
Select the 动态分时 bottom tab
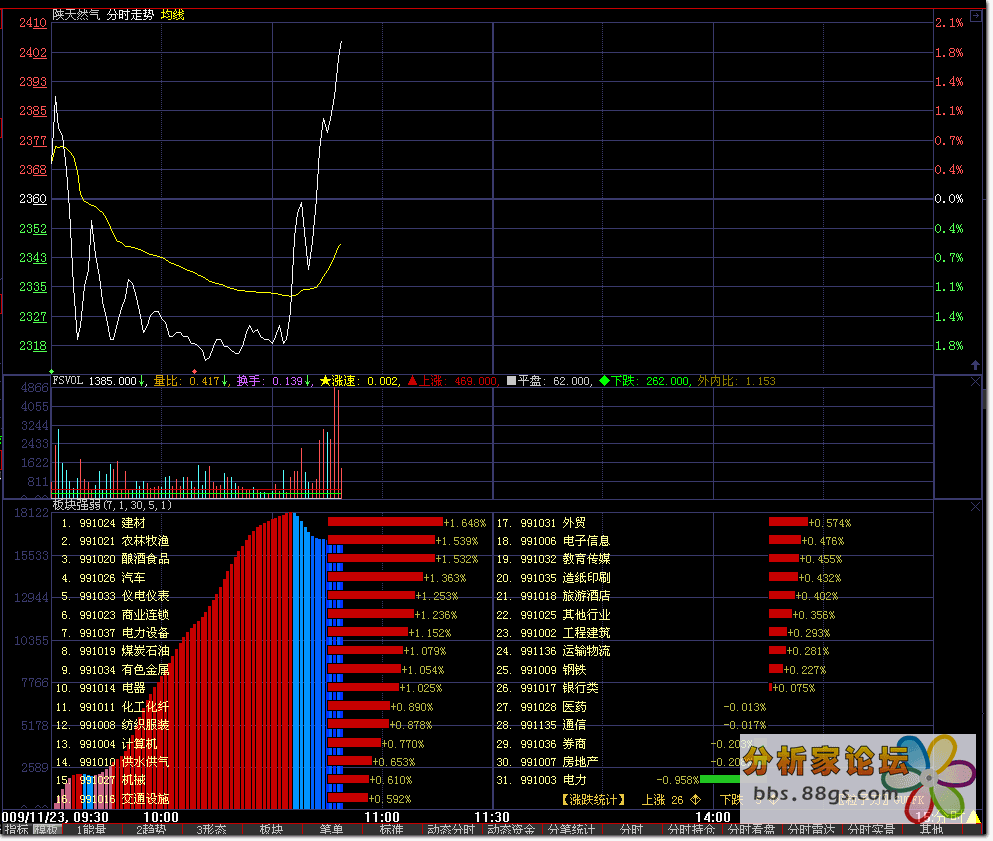(x=451, y=830)
